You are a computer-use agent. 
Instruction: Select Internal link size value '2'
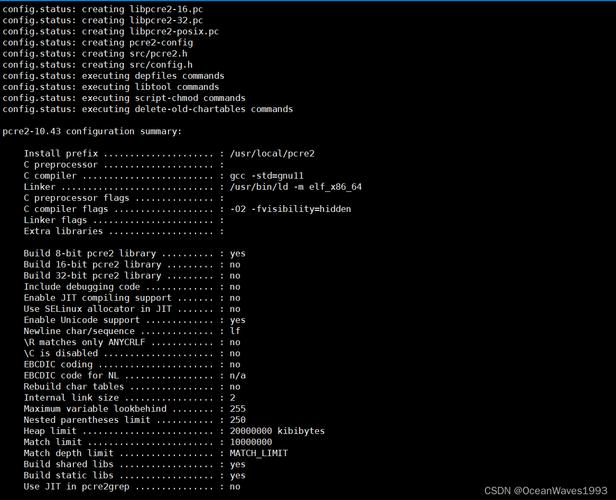[233, 397]
